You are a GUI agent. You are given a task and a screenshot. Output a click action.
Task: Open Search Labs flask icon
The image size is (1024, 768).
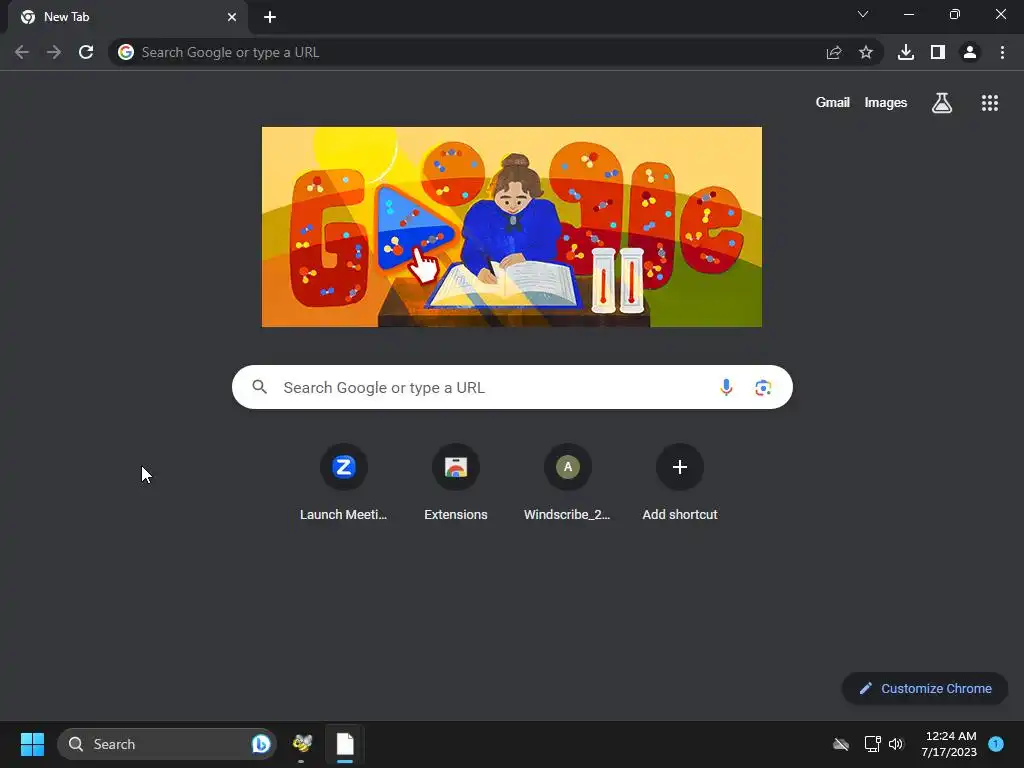pos(942,103)
